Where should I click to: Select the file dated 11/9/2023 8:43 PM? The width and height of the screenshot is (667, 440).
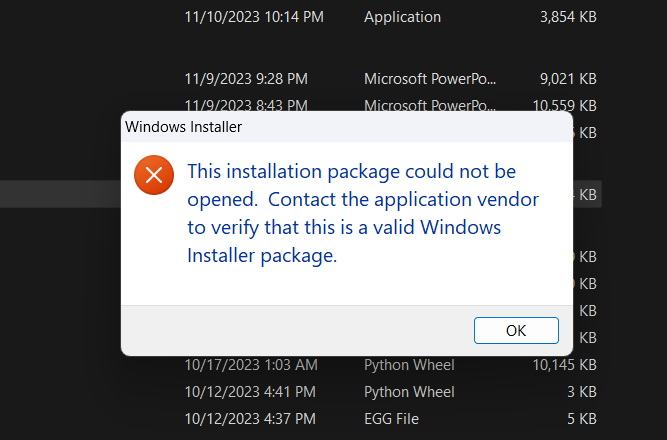click(246, 104)
